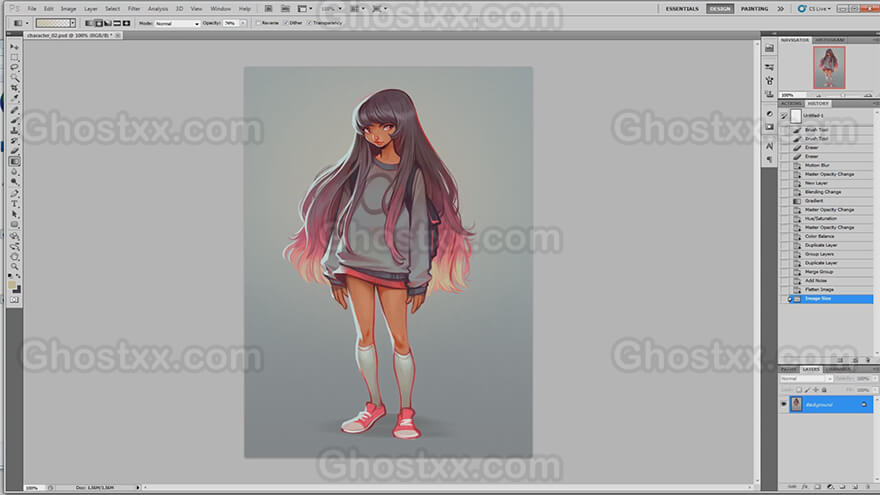Open Character panel icon in dock
Viewport: 880px width, 495px height.
[769, 146]
